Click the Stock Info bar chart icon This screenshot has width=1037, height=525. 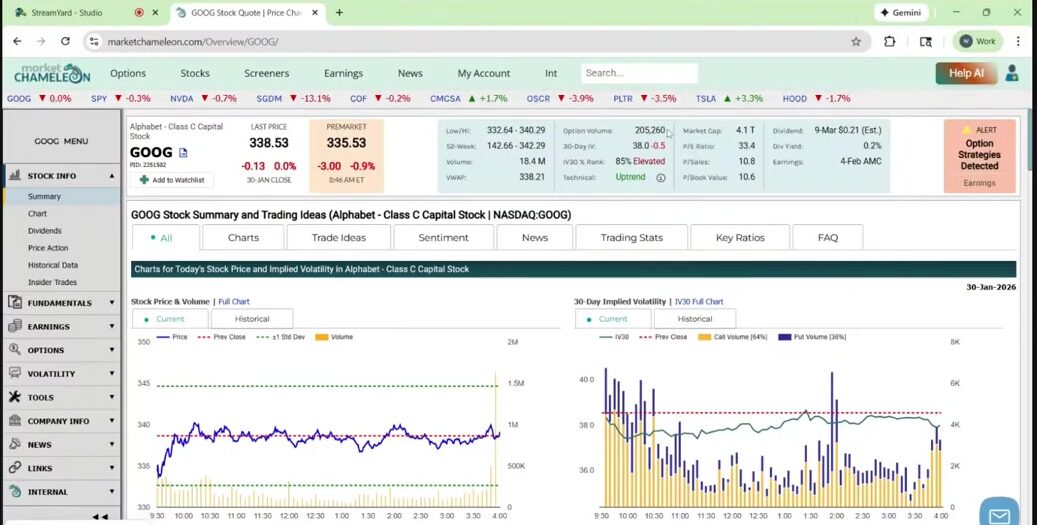click(15, 175)
